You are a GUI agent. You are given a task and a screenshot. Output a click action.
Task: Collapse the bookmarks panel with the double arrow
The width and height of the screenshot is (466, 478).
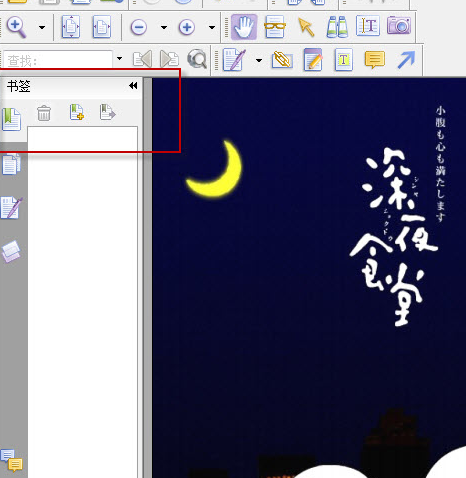click(133, 86)
